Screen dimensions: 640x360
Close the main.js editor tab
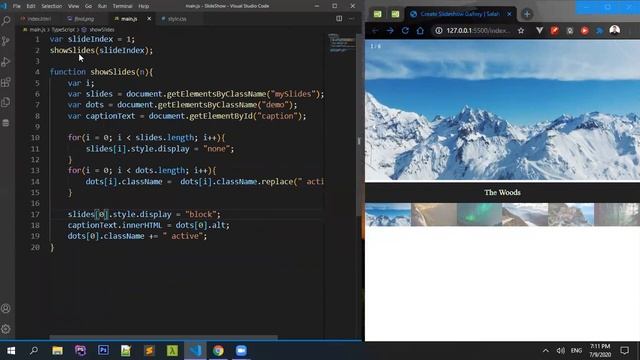tap(149, 19)
